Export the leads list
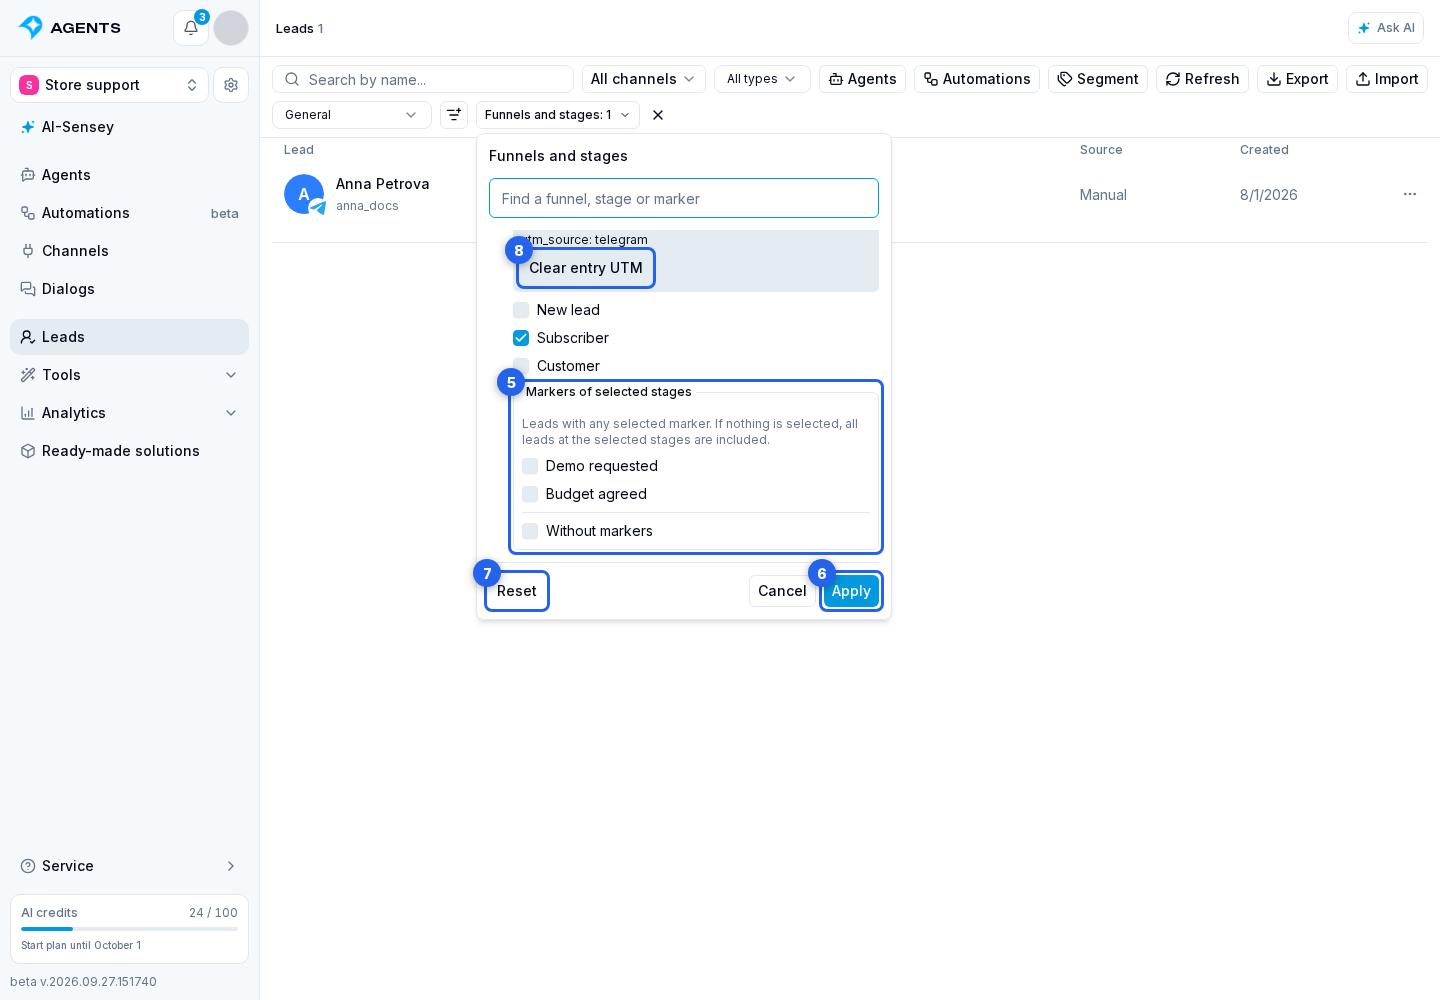 click(1297, 79)
